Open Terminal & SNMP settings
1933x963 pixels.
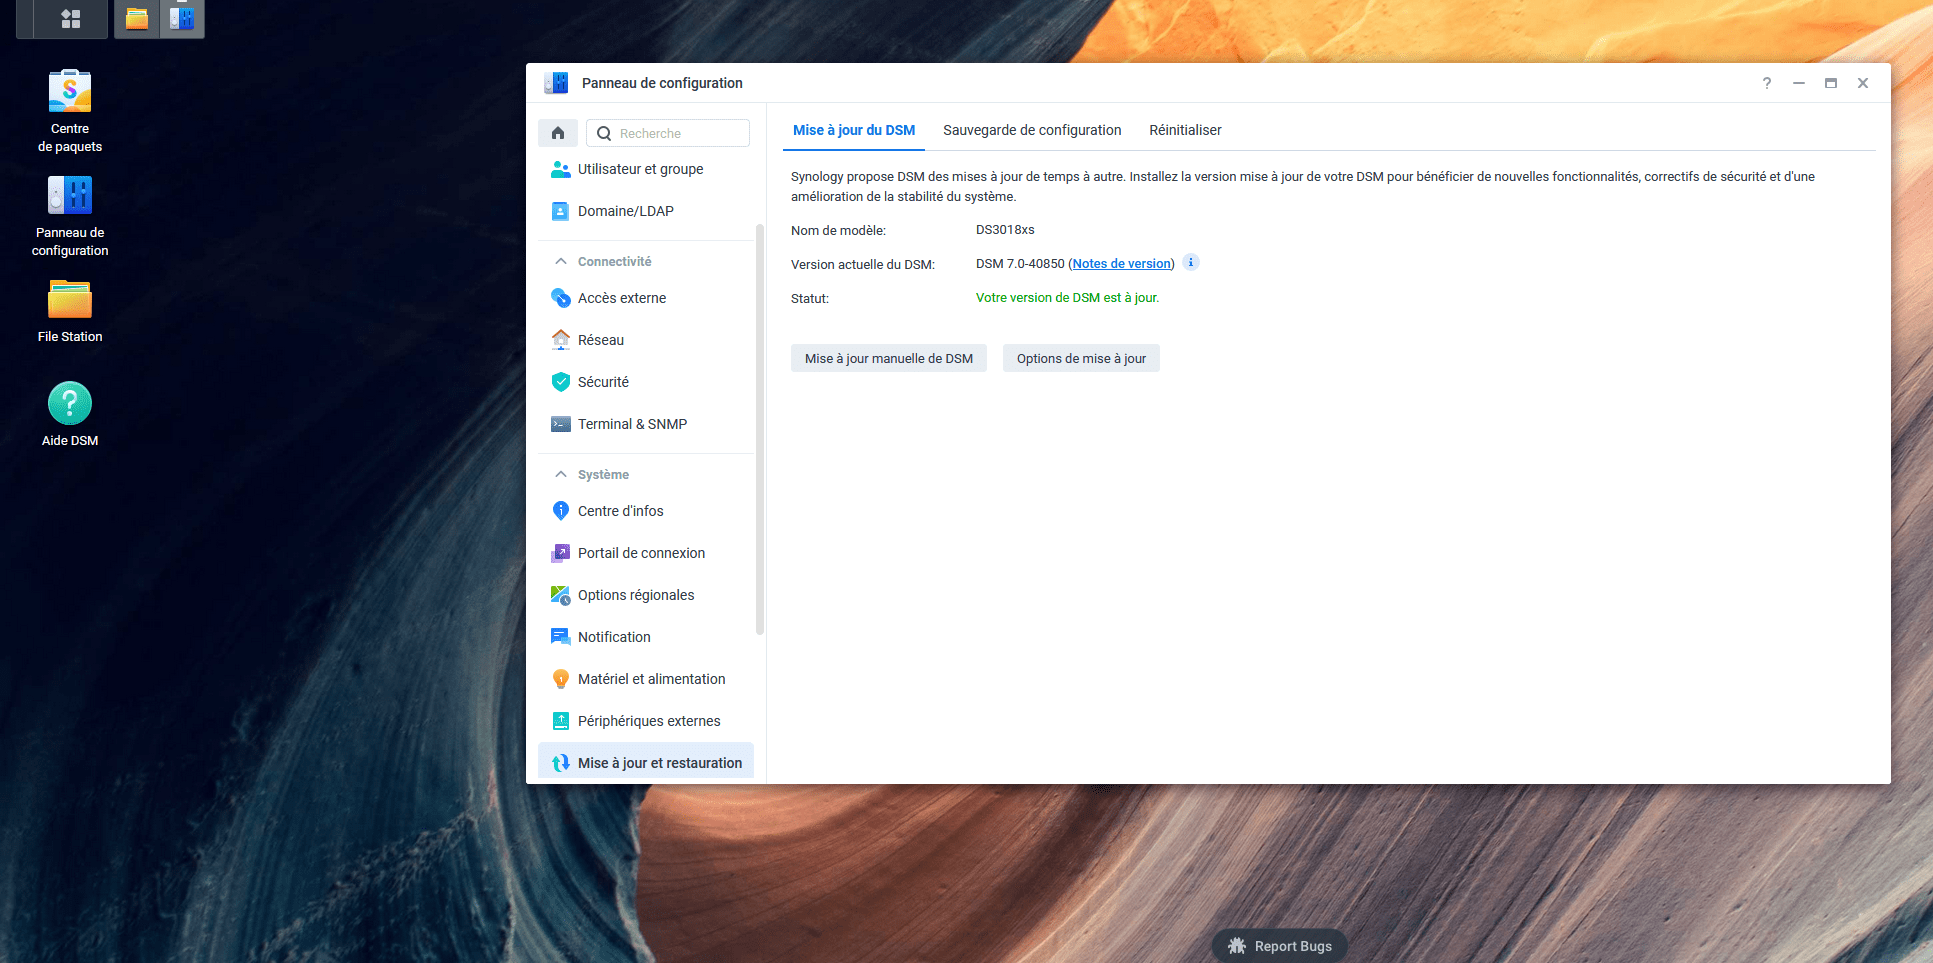click(632, 423)
